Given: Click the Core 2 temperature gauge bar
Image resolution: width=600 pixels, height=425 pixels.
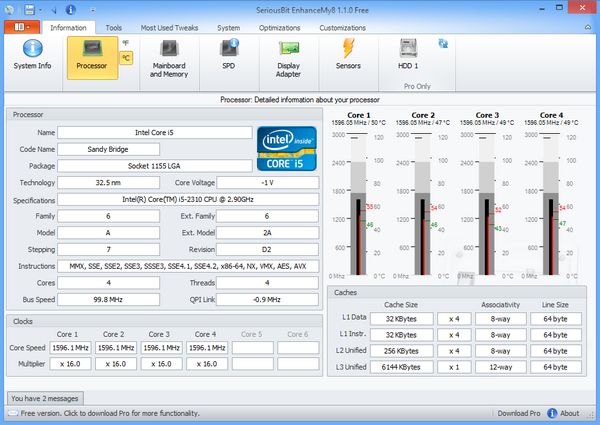Looking at the screenshot, I should tap(422, 205).
